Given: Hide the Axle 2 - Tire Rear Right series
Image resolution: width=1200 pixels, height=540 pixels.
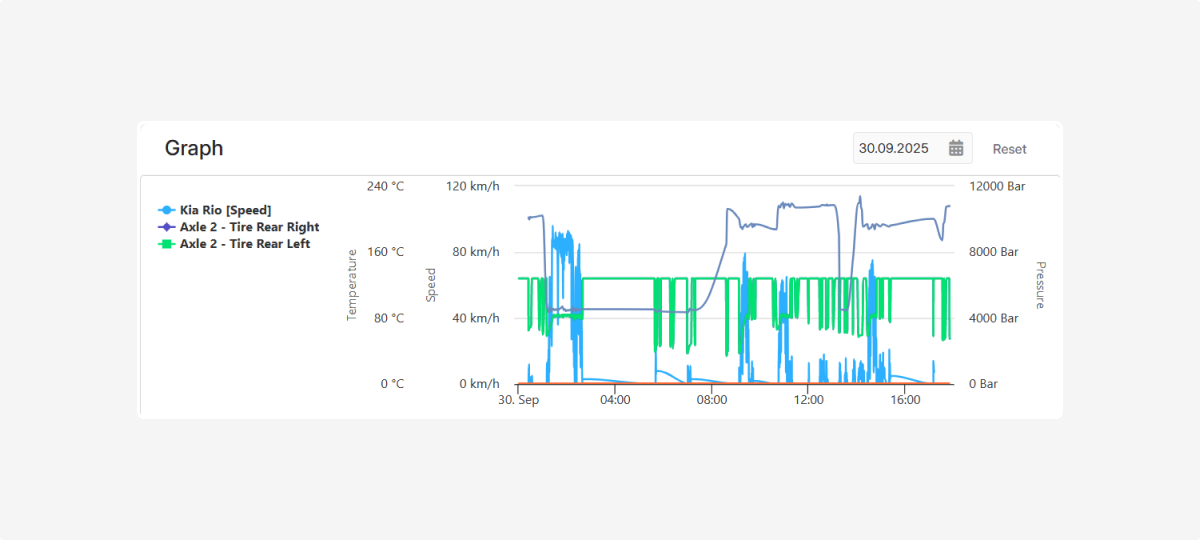Looking at the screenshot, I should (249, 227).
